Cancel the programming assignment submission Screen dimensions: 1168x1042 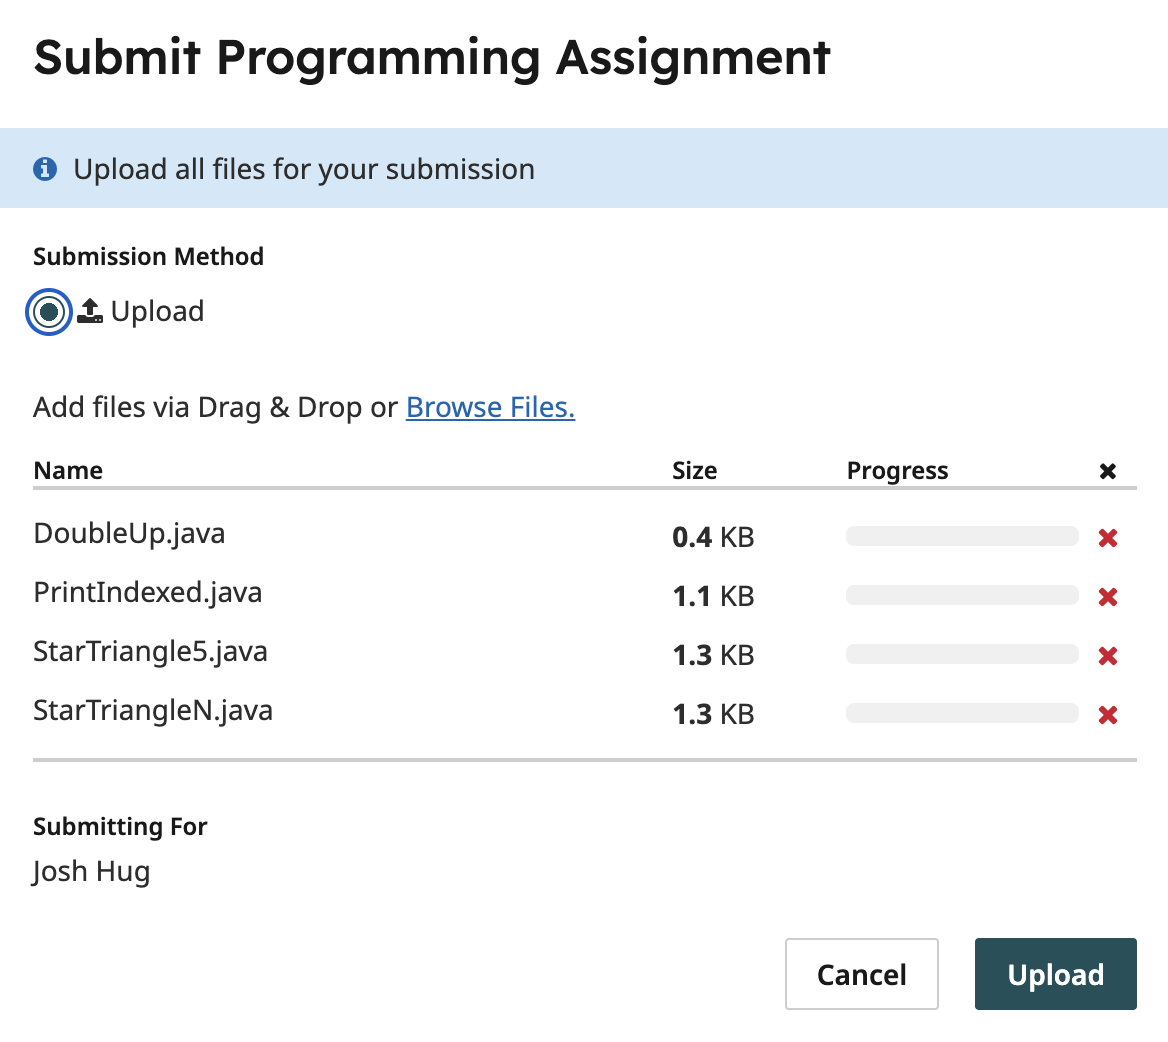click(861, 974)
